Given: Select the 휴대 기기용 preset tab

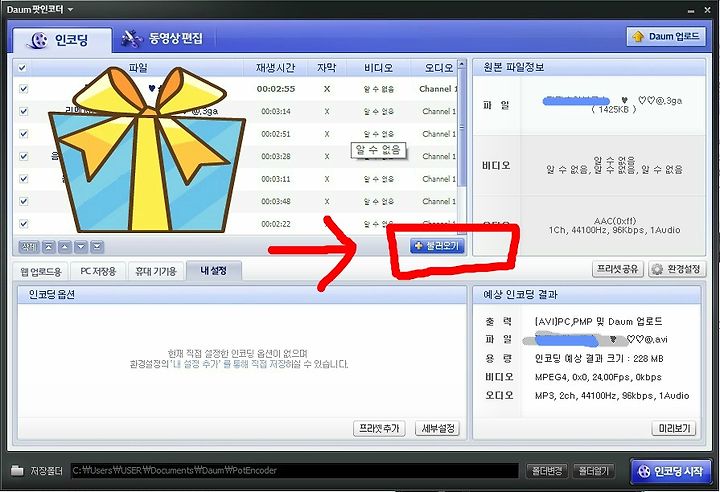Looking at the screenshot, I should pyautogui.click(x=156, y=271).
